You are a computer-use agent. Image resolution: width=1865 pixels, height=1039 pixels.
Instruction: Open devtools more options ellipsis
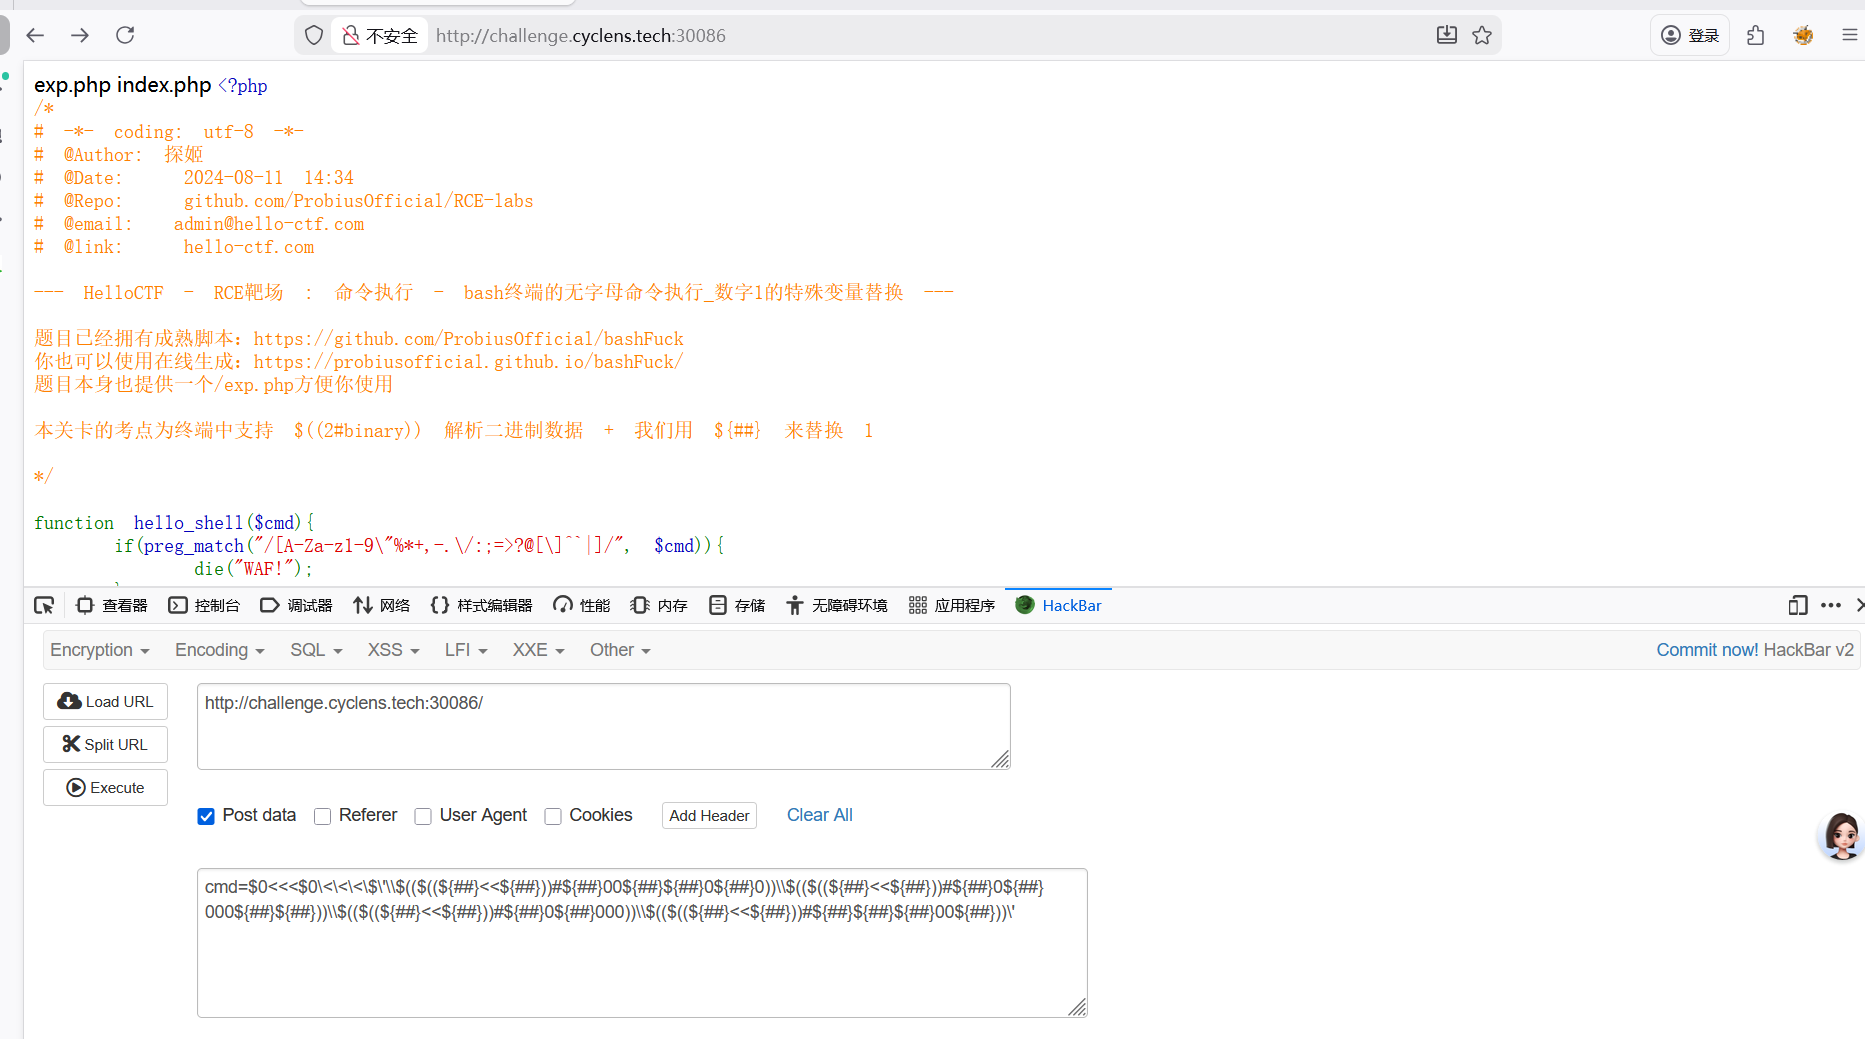coord(1831,605)
